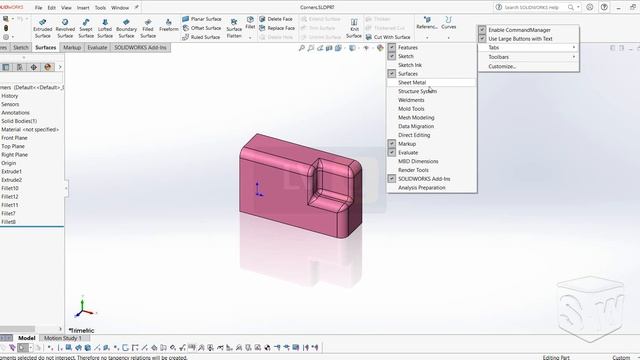Open the Fillet dropdown arrow

(x=250, y=38)
